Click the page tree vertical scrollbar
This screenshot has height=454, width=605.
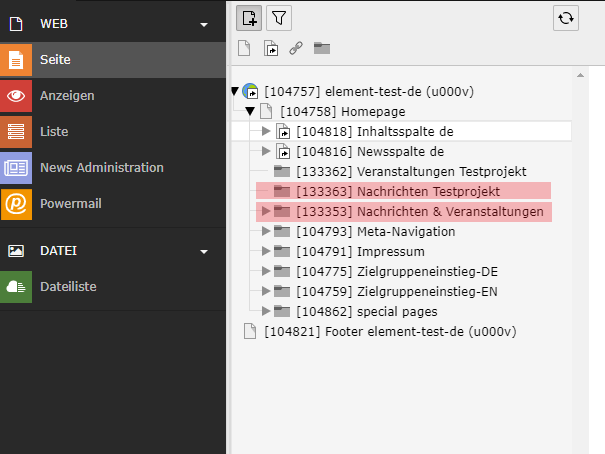[578, 250]
